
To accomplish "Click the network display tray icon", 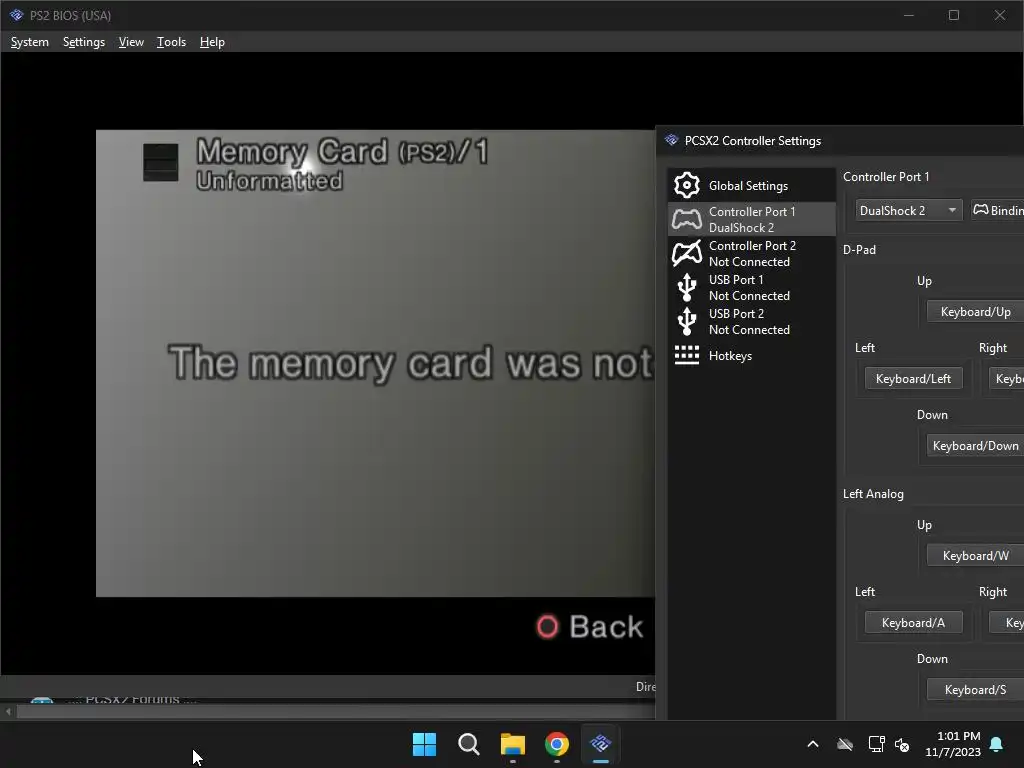I will 876,744.
